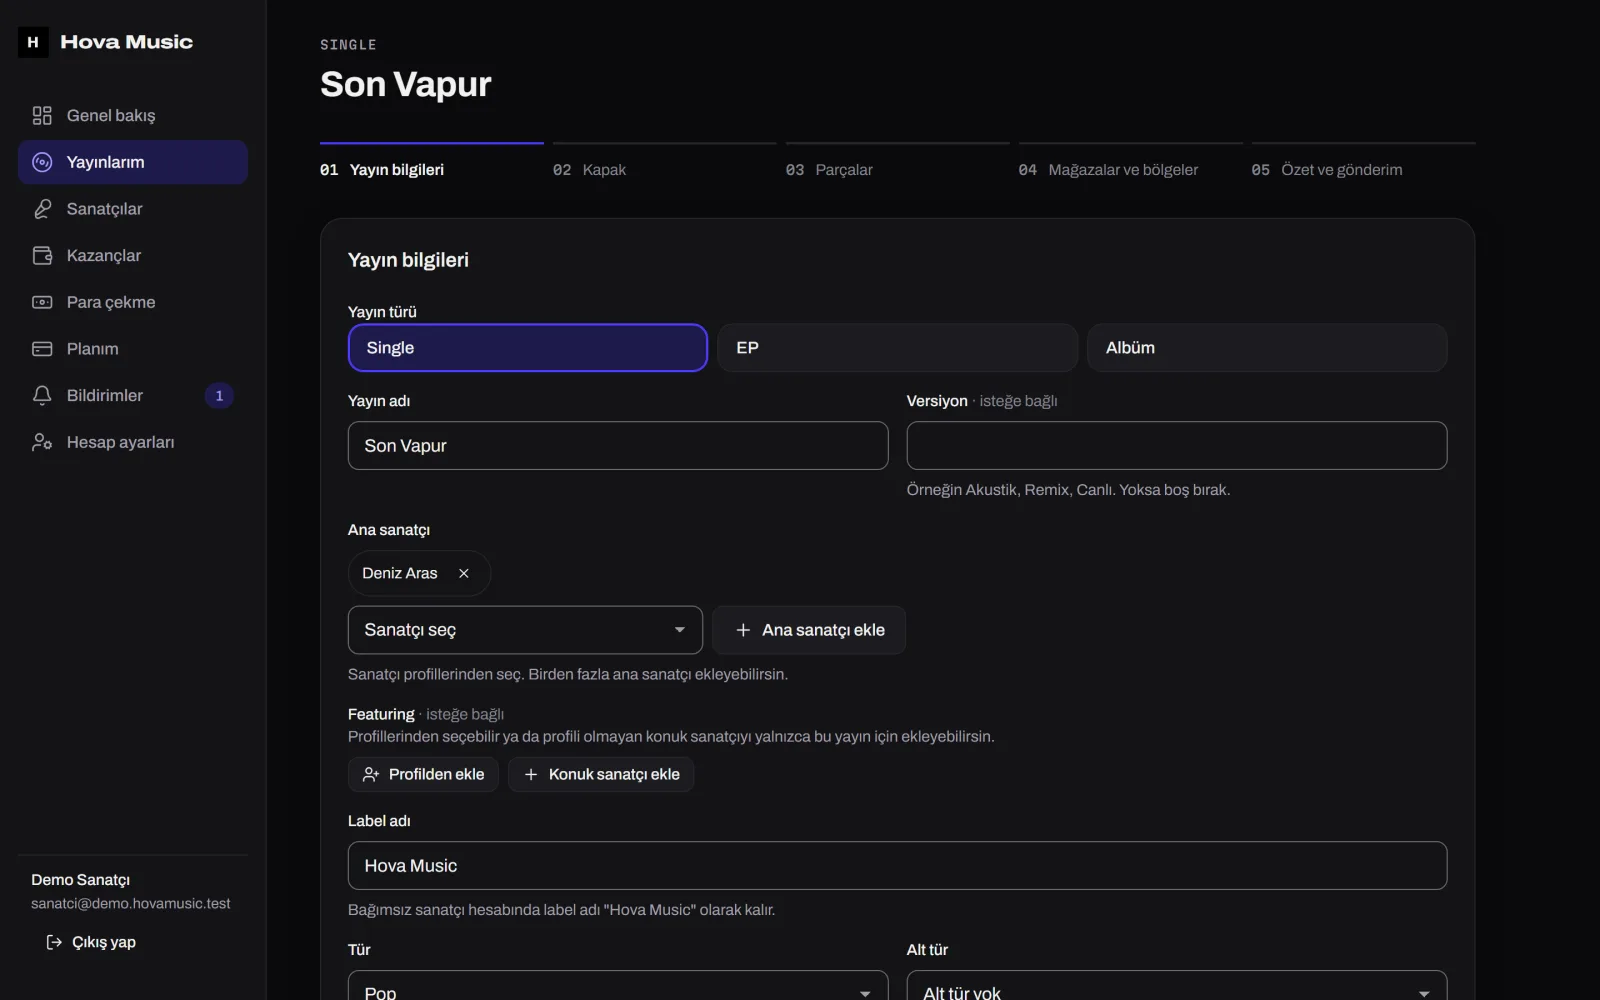Click the plus icon in Ana sanatçı ekle

[743, 630]
